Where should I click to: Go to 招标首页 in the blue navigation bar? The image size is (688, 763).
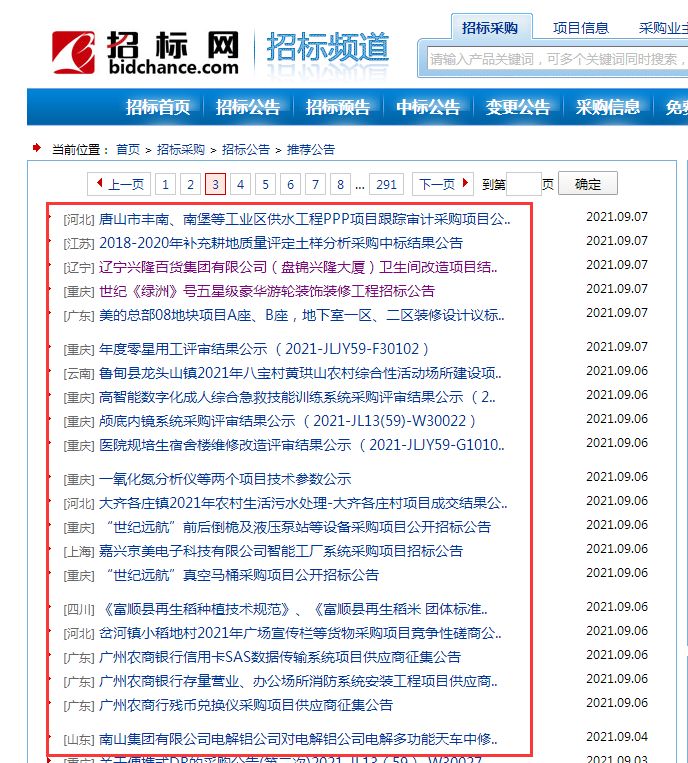[x=158, y=107]
